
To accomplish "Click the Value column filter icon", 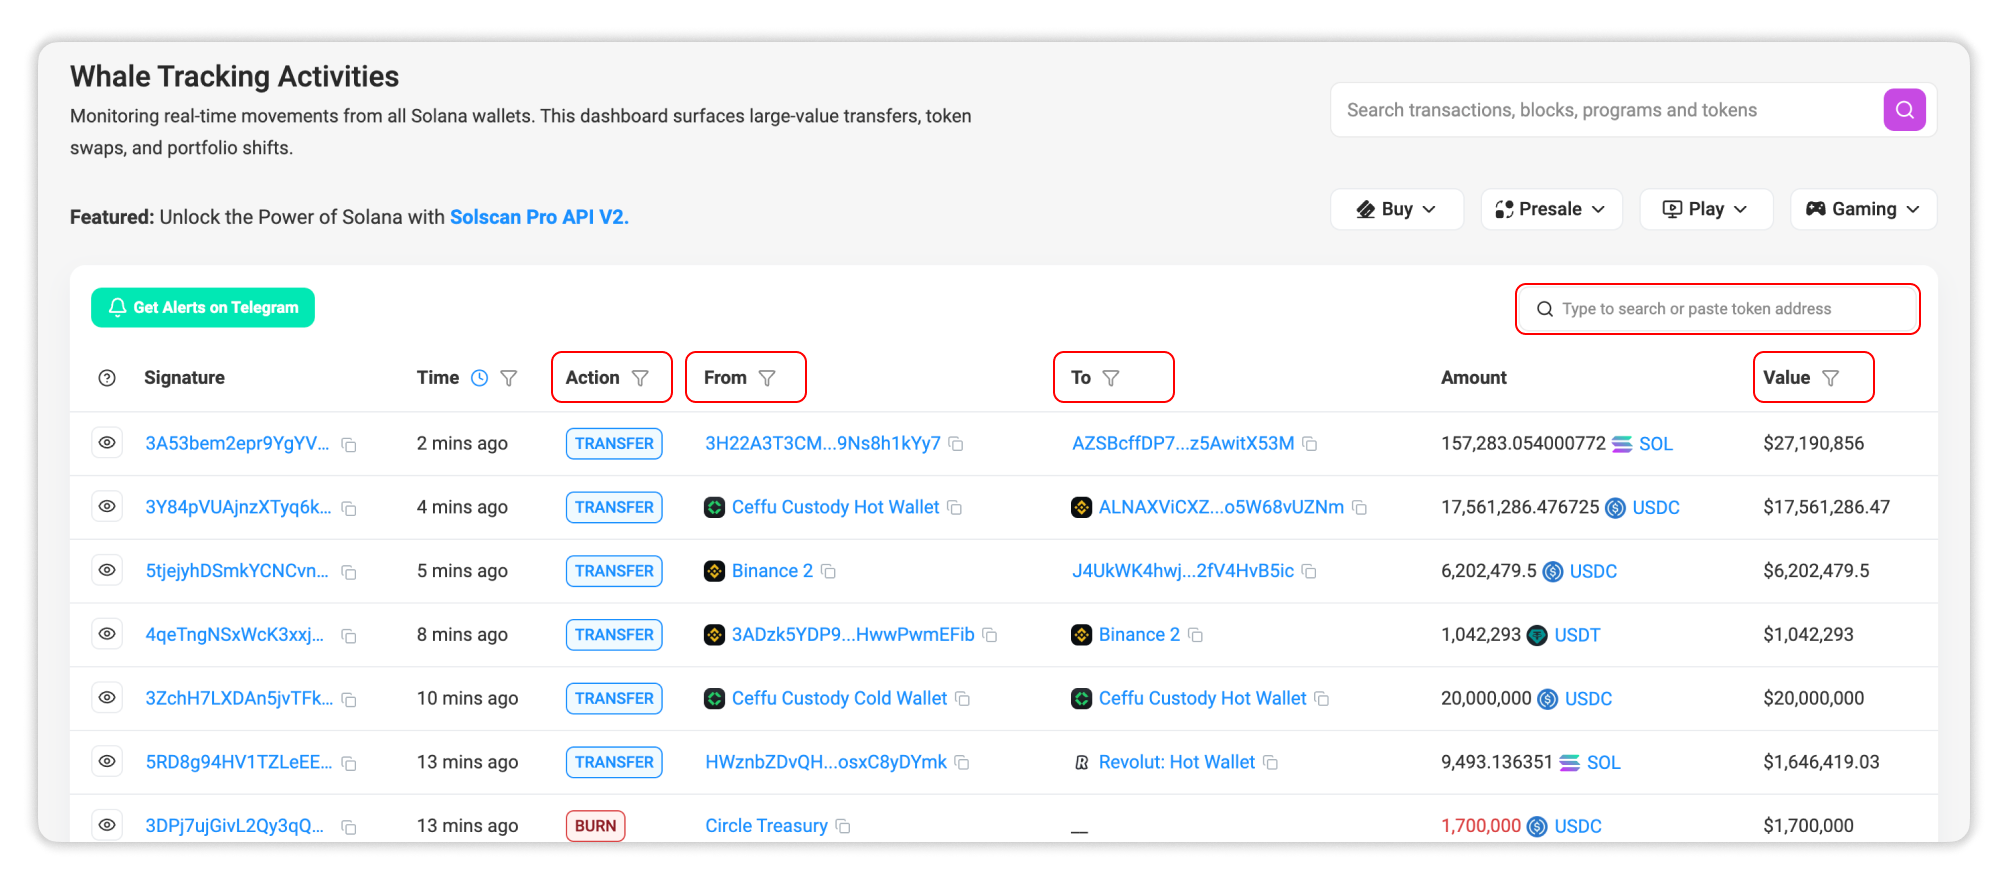I will (x=1830, y=378).
